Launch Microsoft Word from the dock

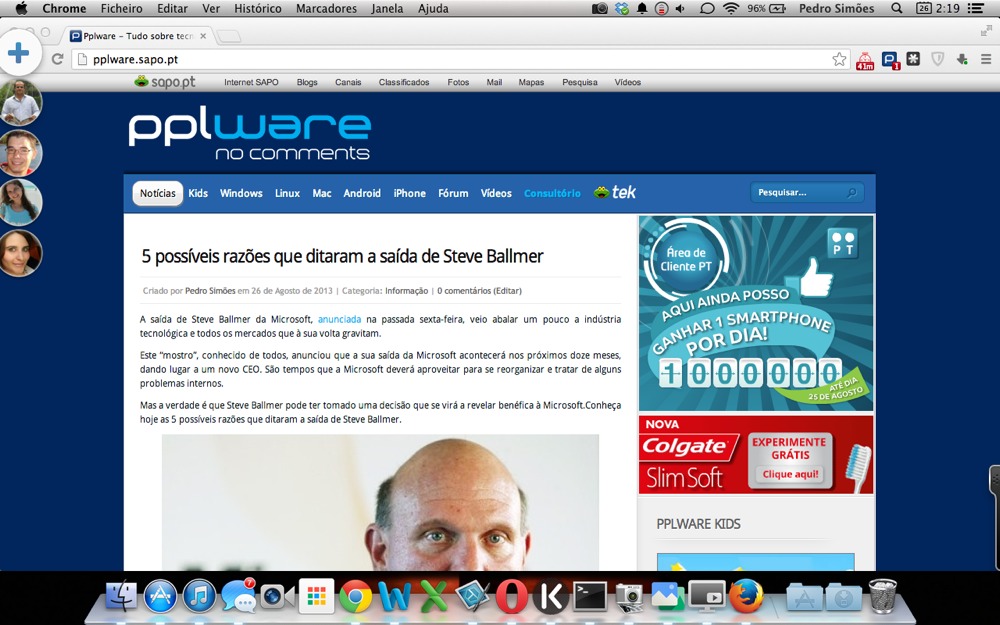(394, 597)
